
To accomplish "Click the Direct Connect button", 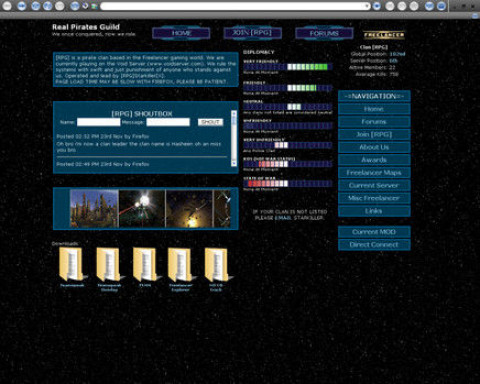I will (374, 245).
